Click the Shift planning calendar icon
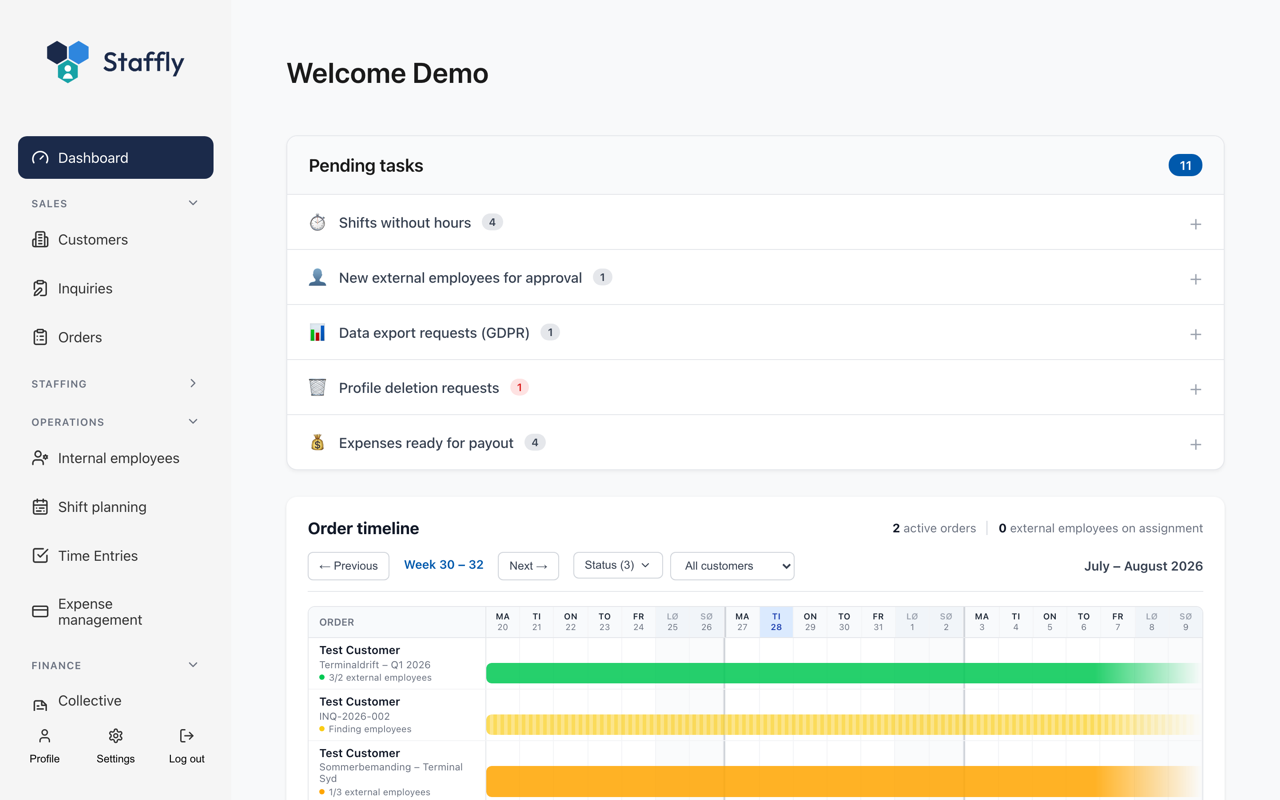1280x800 pixels. click(x=40, y=507)
